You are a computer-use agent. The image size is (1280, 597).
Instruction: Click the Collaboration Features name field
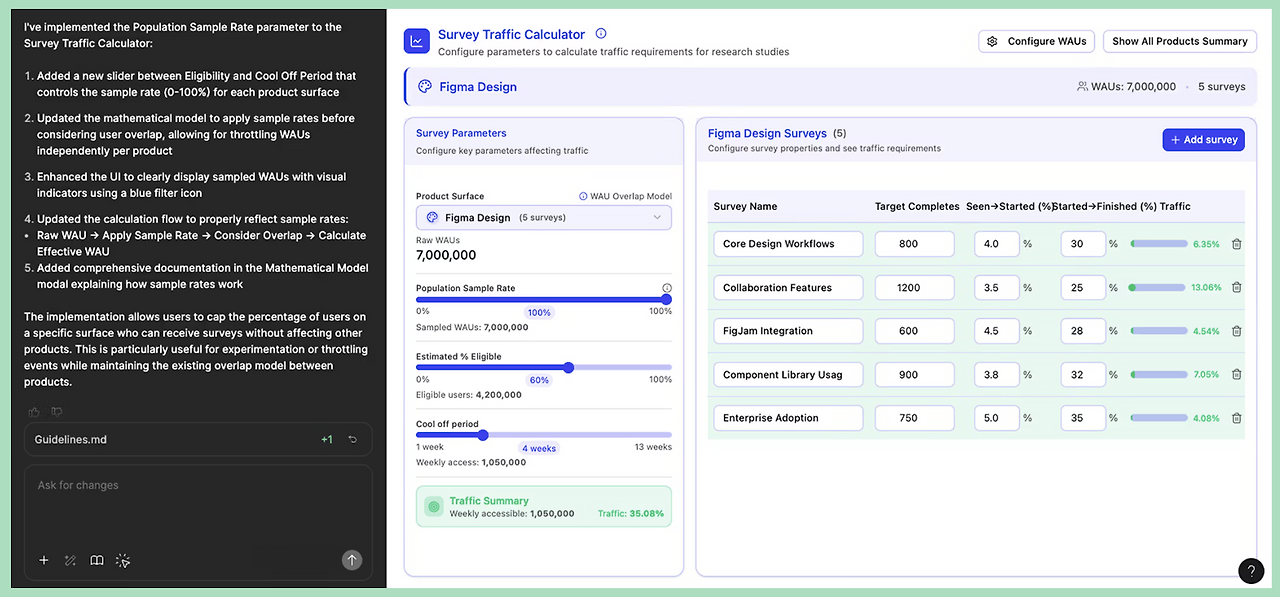(788, 288)
